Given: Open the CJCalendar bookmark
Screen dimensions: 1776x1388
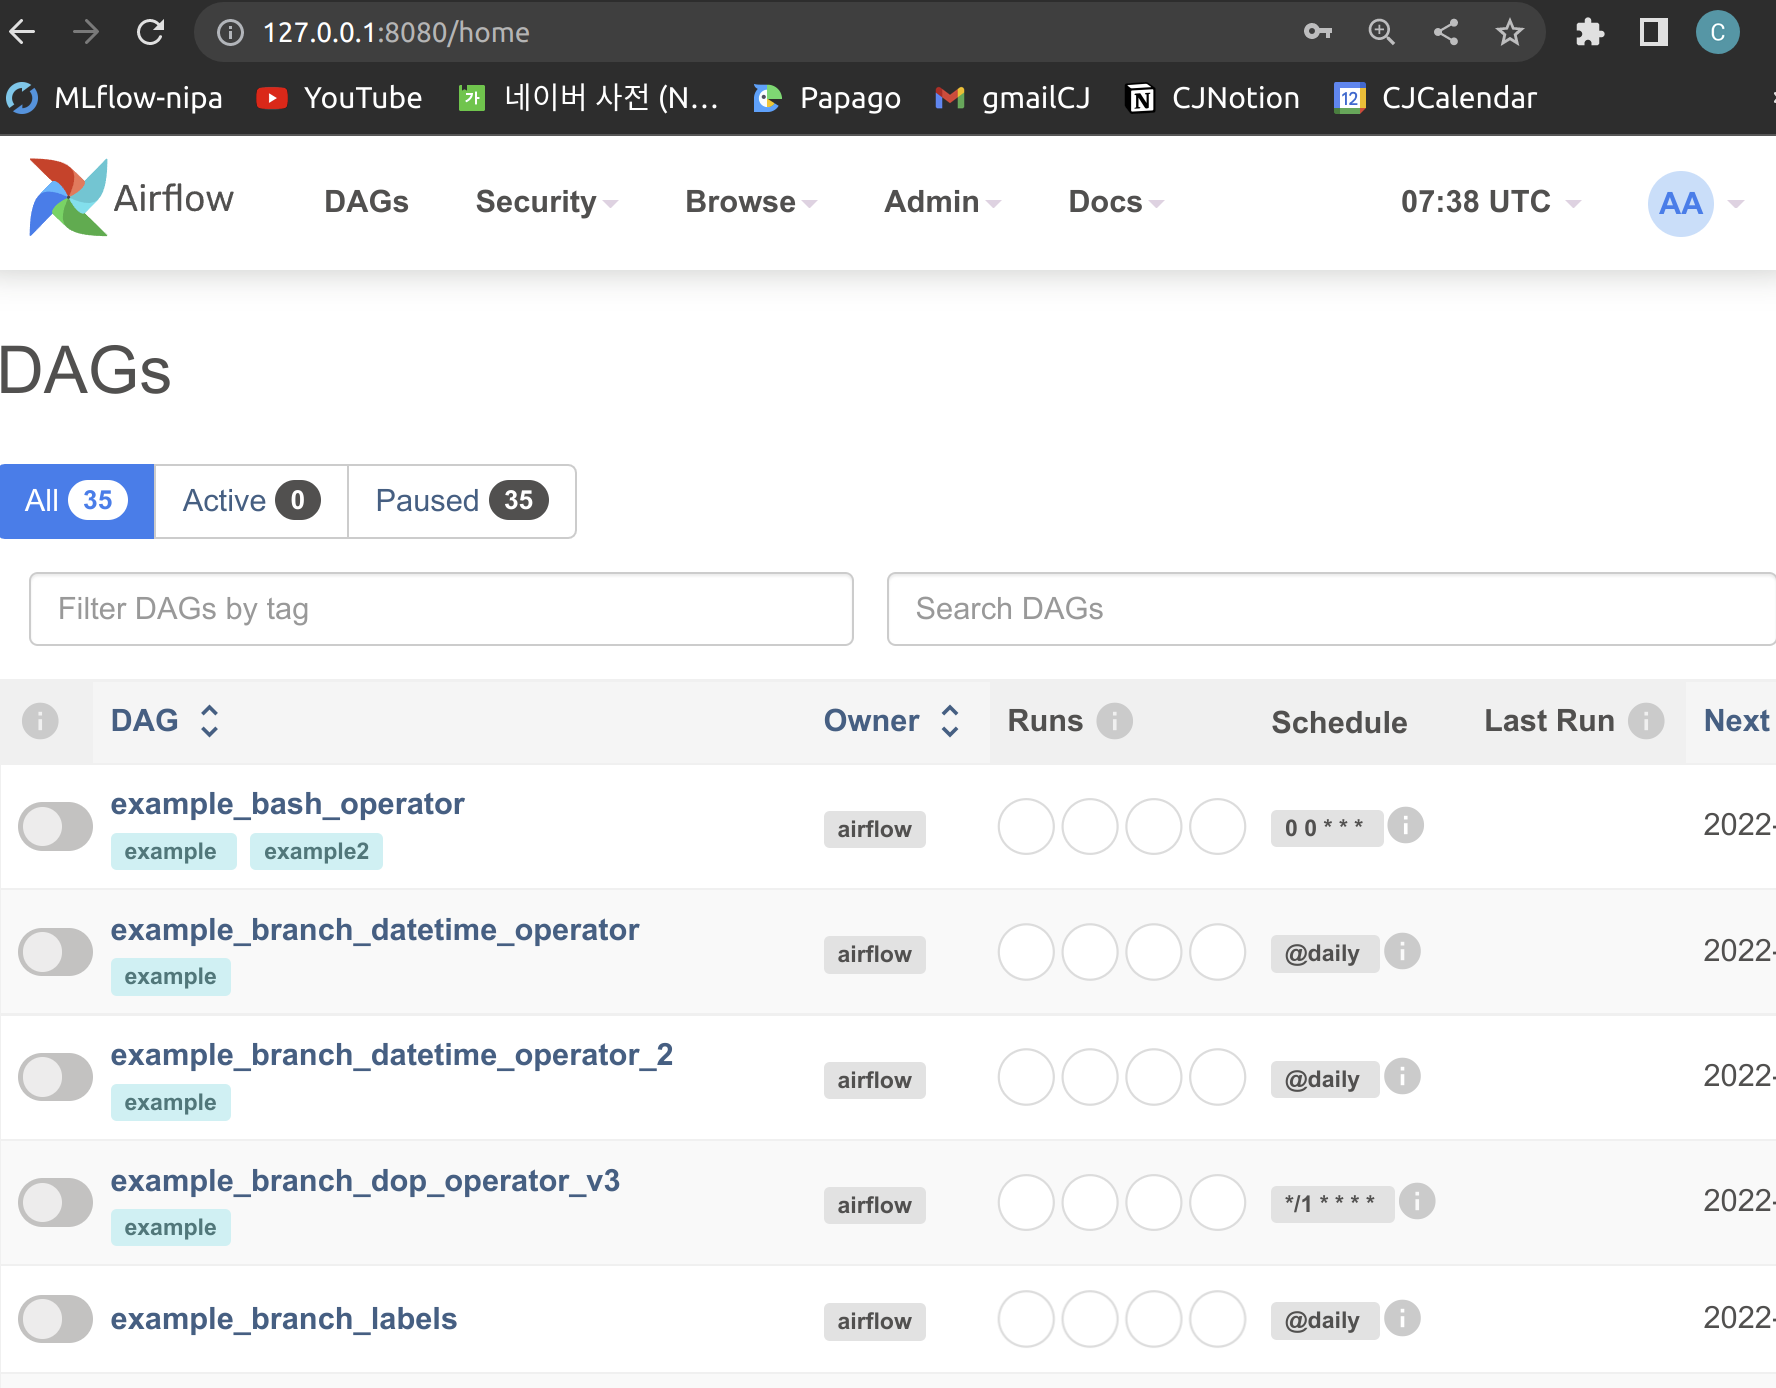Looking at the screenshot, I should point(1436,98).
